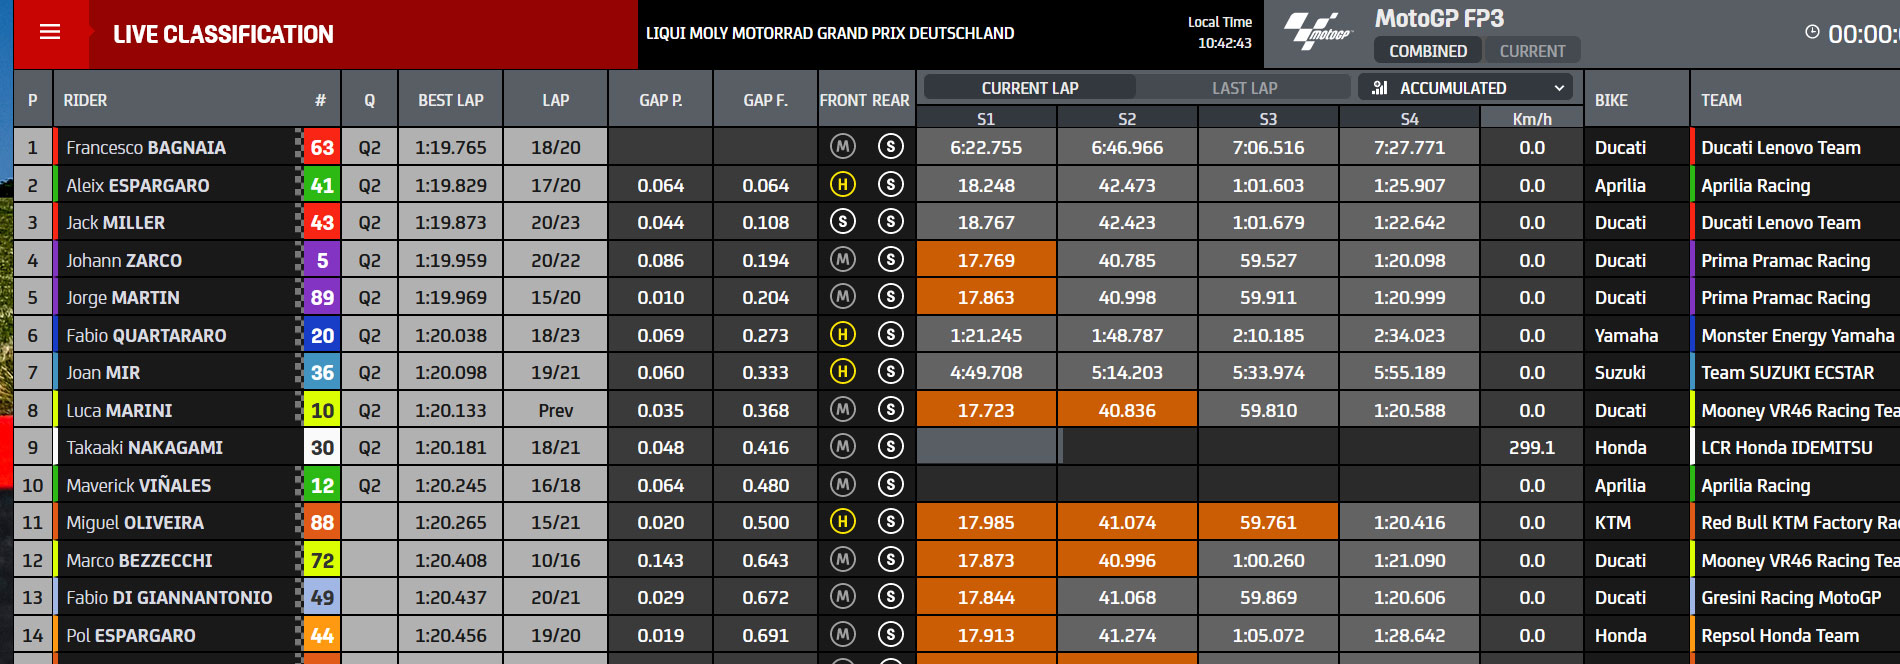Switch to CURRENT session view
Image resolution: width=1900 pixels, height=664 pixels.
[1532, 51]
